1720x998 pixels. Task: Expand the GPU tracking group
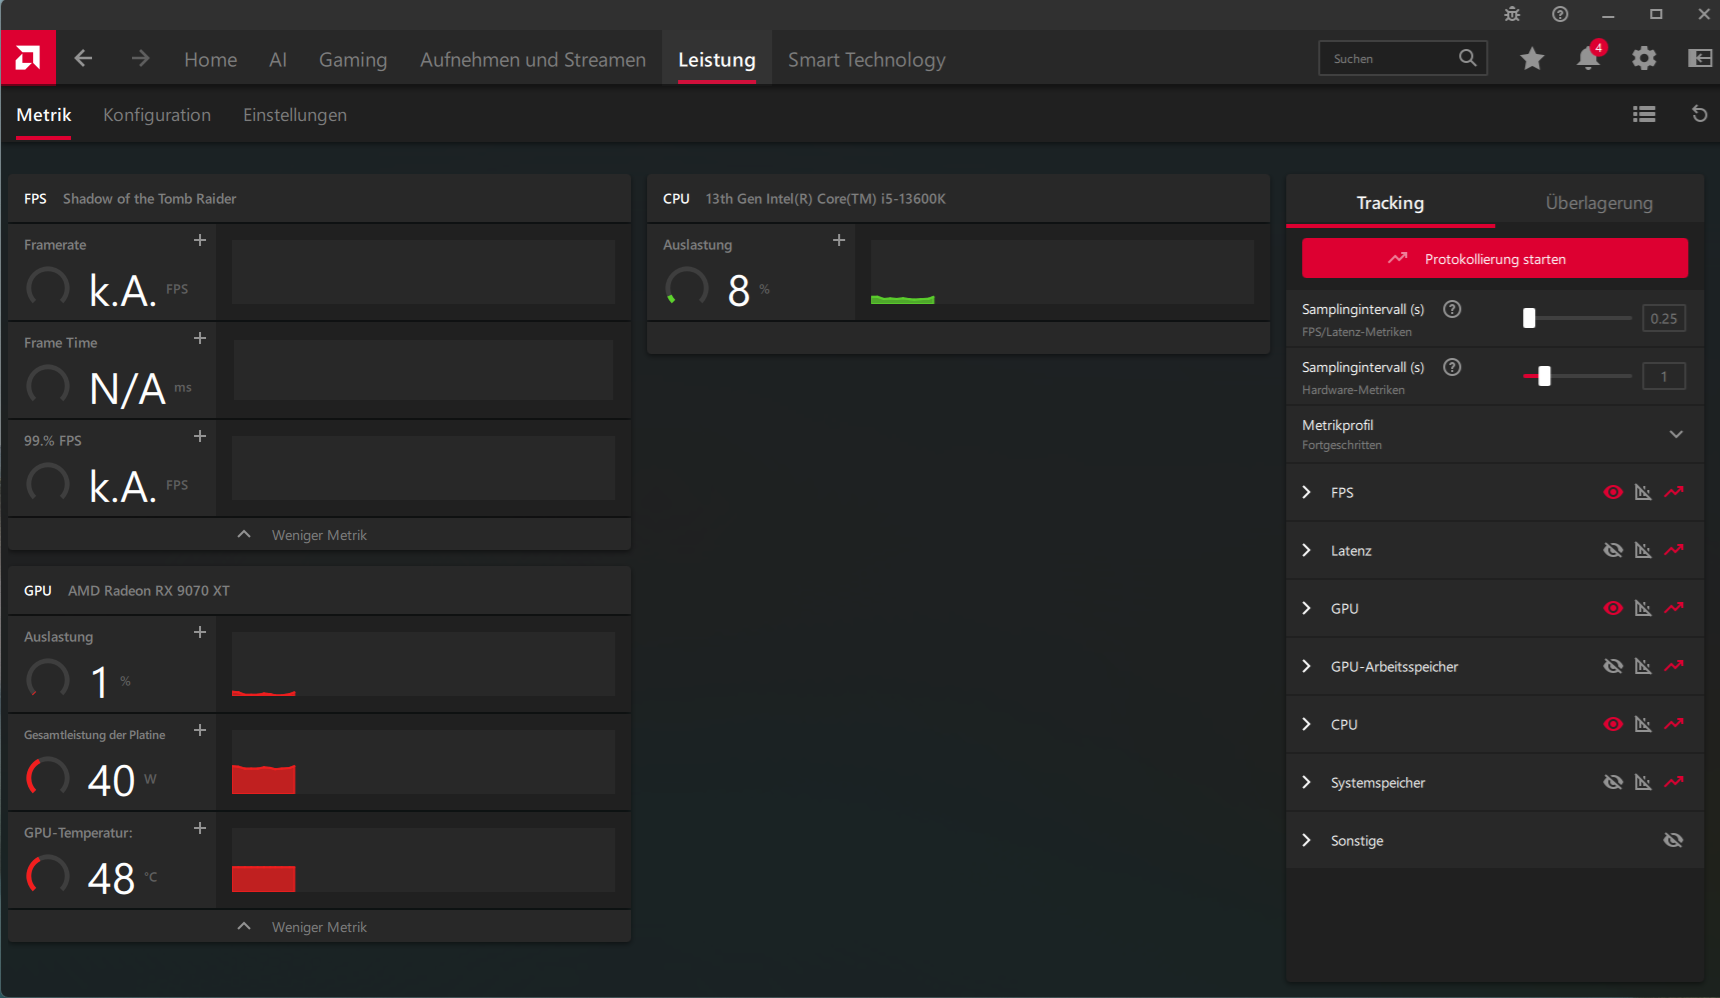point(1306,608)
